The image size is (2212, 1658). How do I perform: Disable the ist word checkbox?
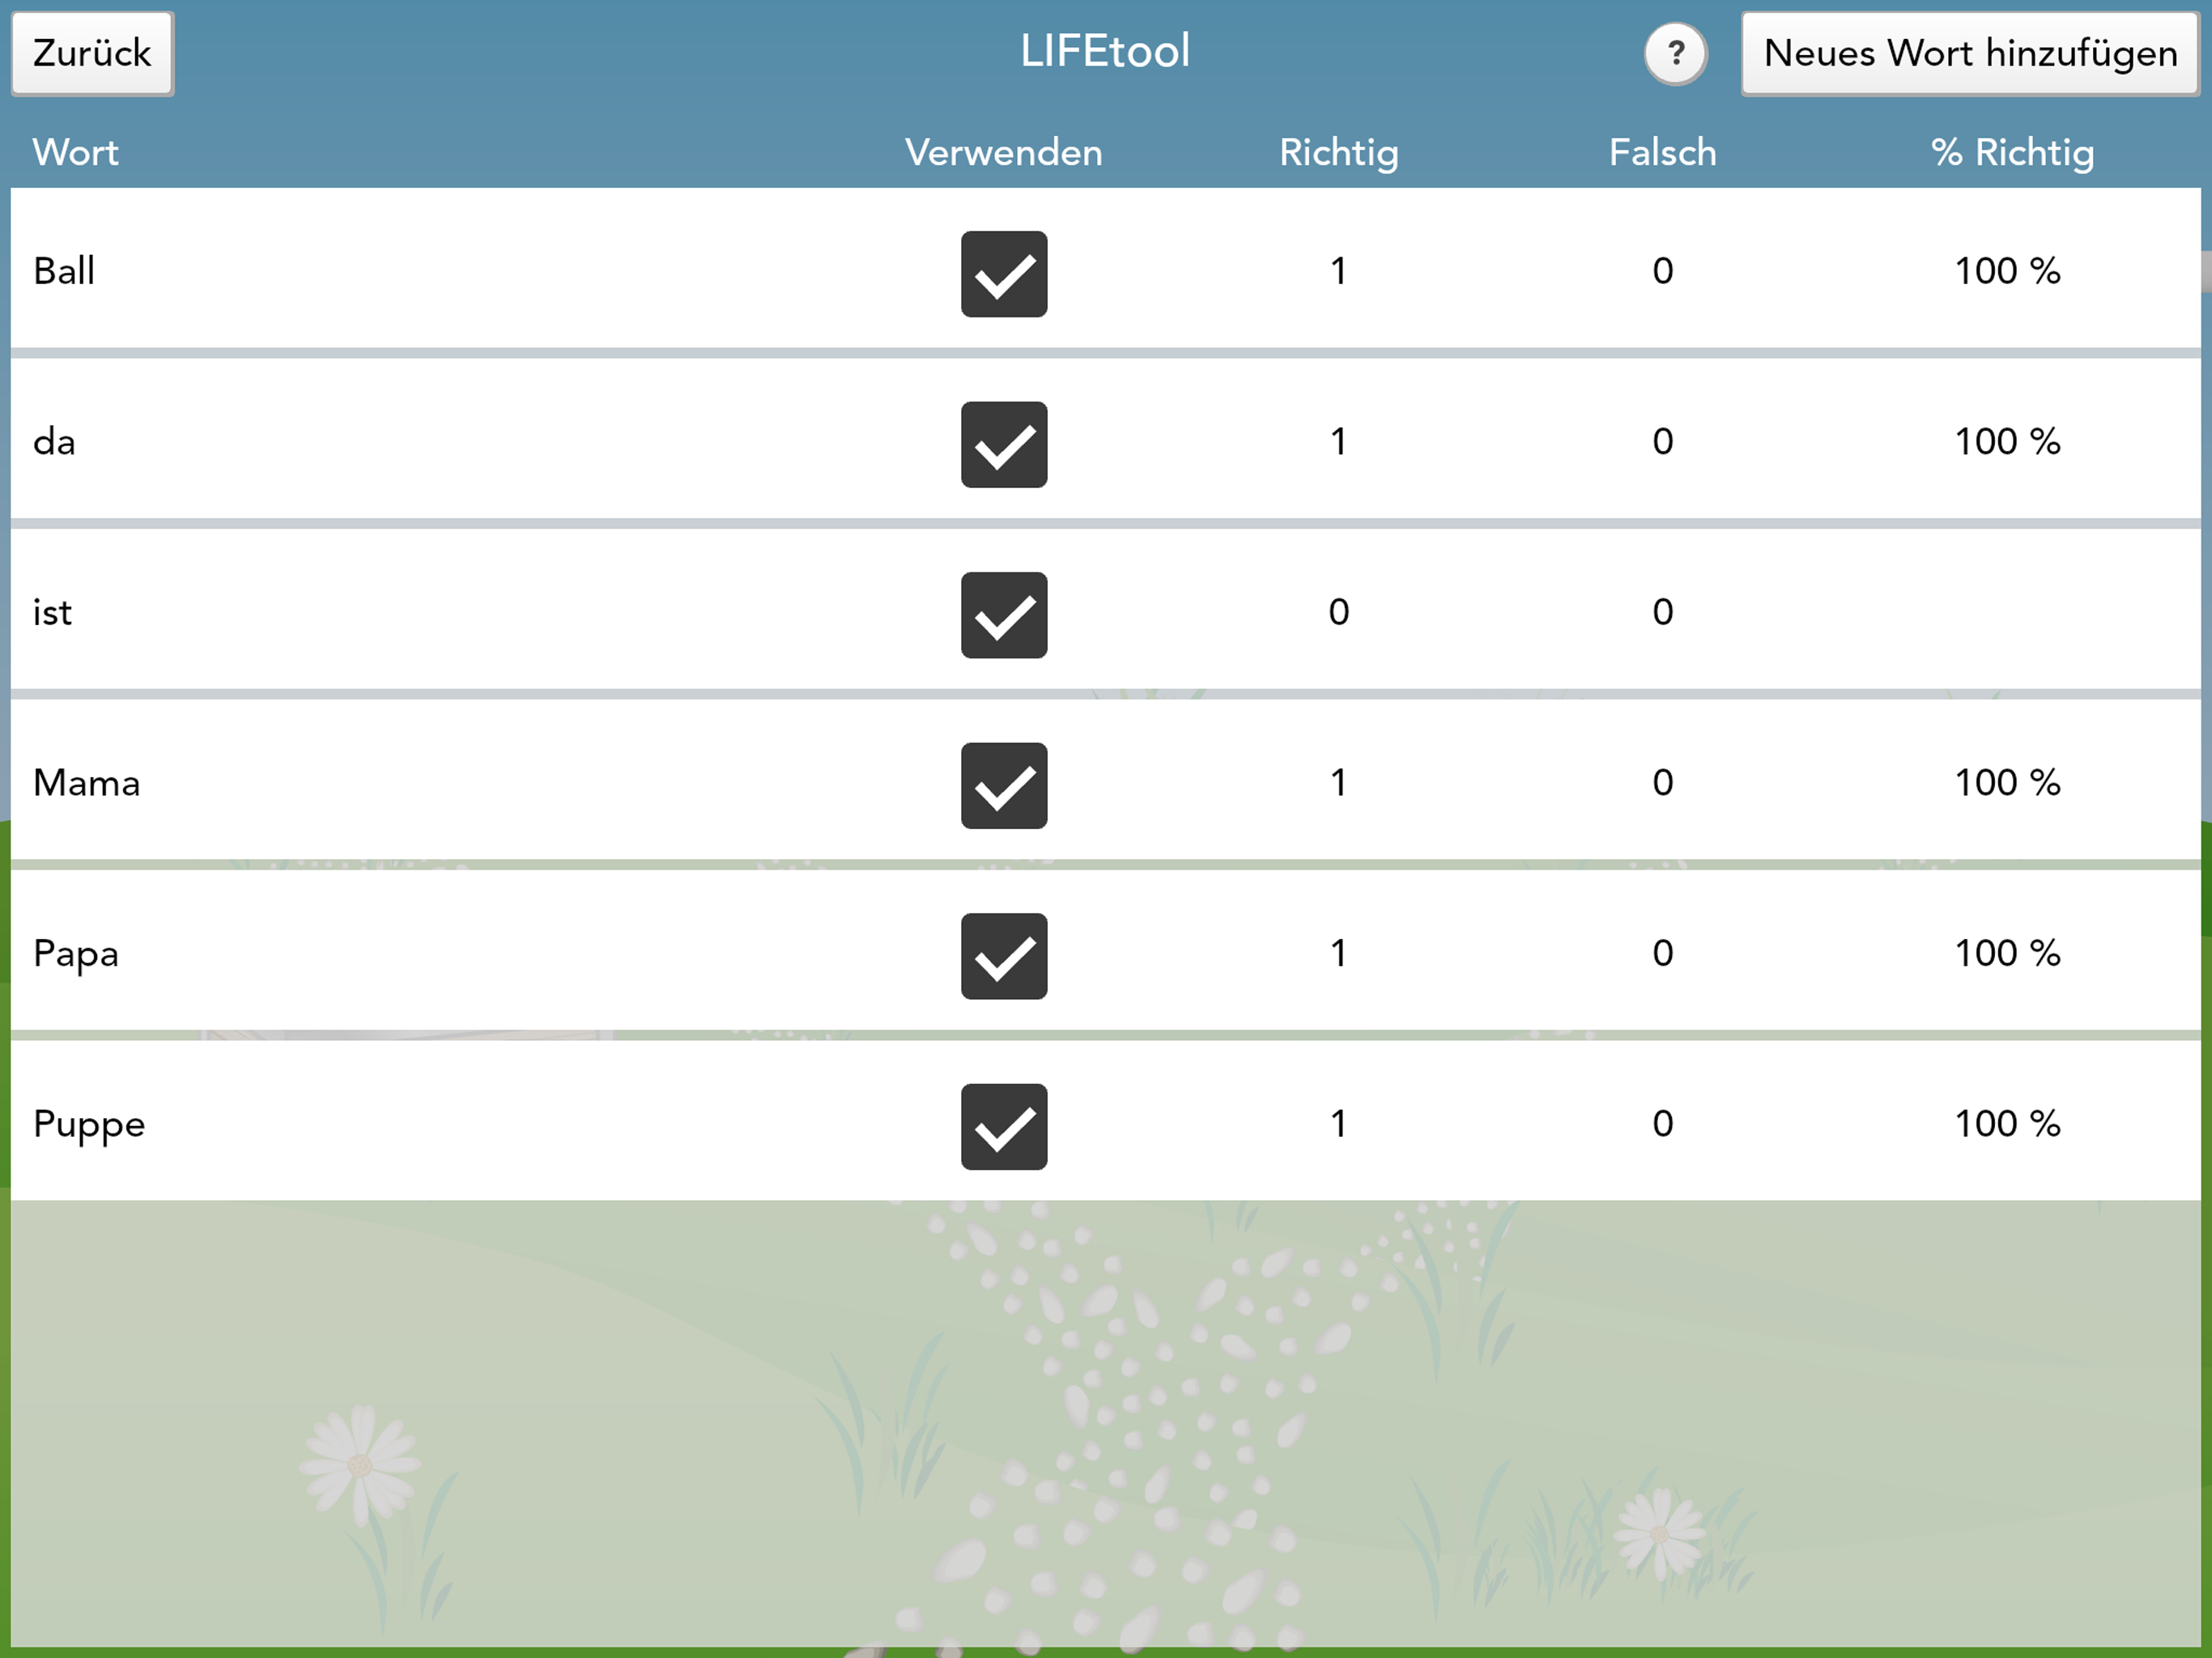coord(1004,615)
